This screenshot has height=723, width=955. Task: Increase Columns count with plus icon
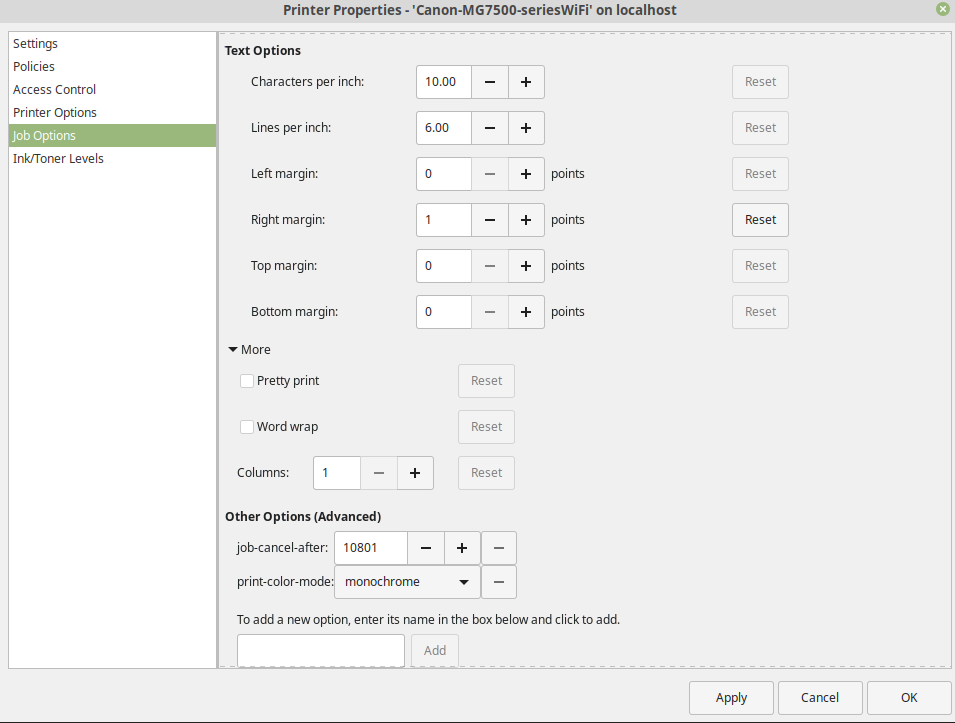pos(415,473)
